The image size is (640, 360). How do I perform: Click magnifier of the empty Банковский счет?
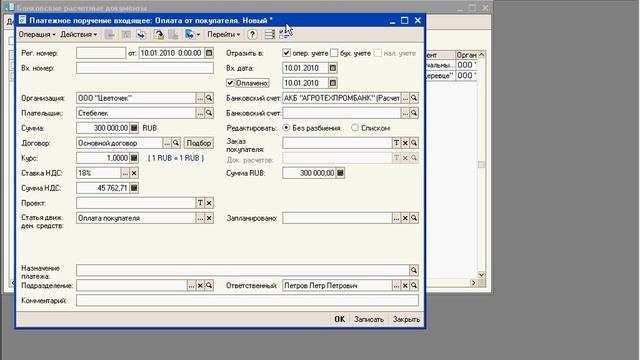click(414, 113)
